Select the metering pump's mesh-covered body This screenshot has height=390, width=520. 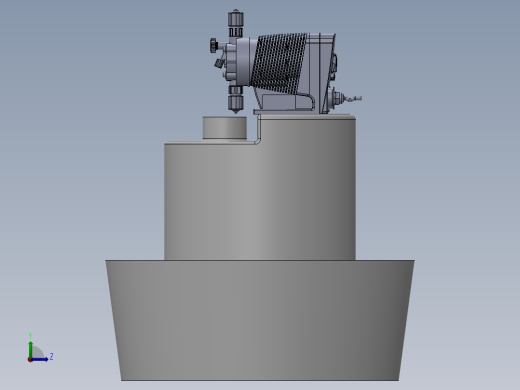[x=279, y=63]
